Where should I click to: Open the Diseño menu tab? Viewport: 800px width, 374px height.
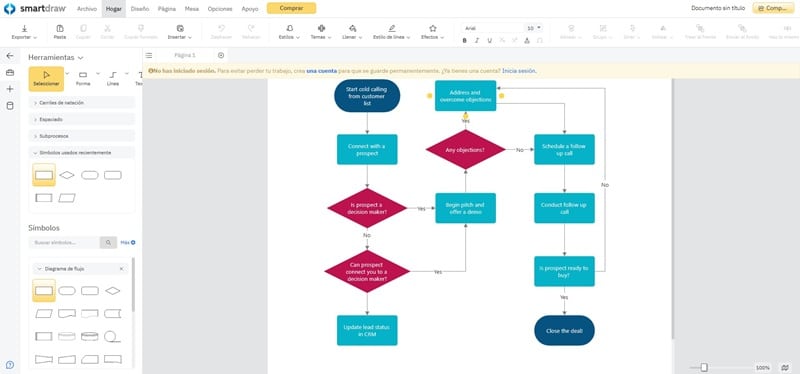click(140, 9)
